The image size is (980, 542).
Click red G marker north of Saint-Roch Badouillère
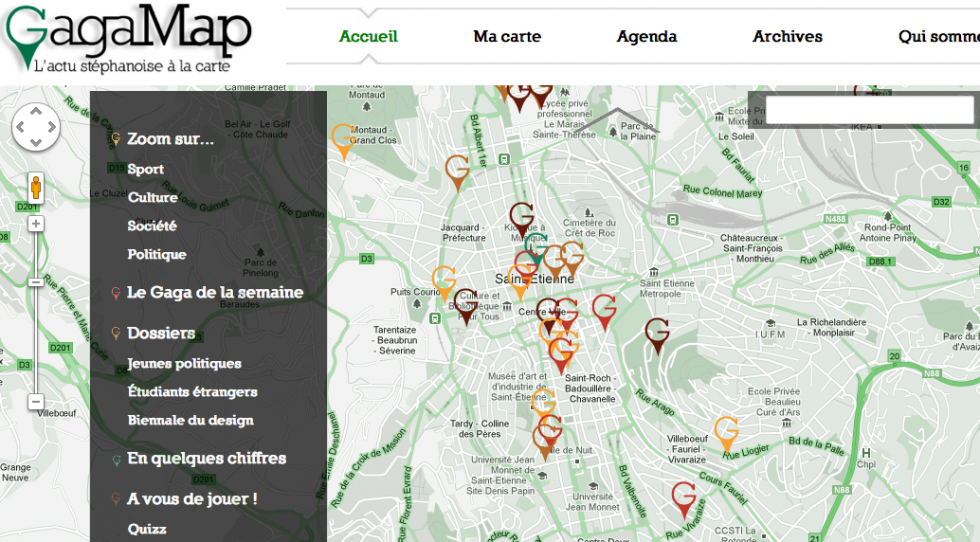(x=561, y=355)
